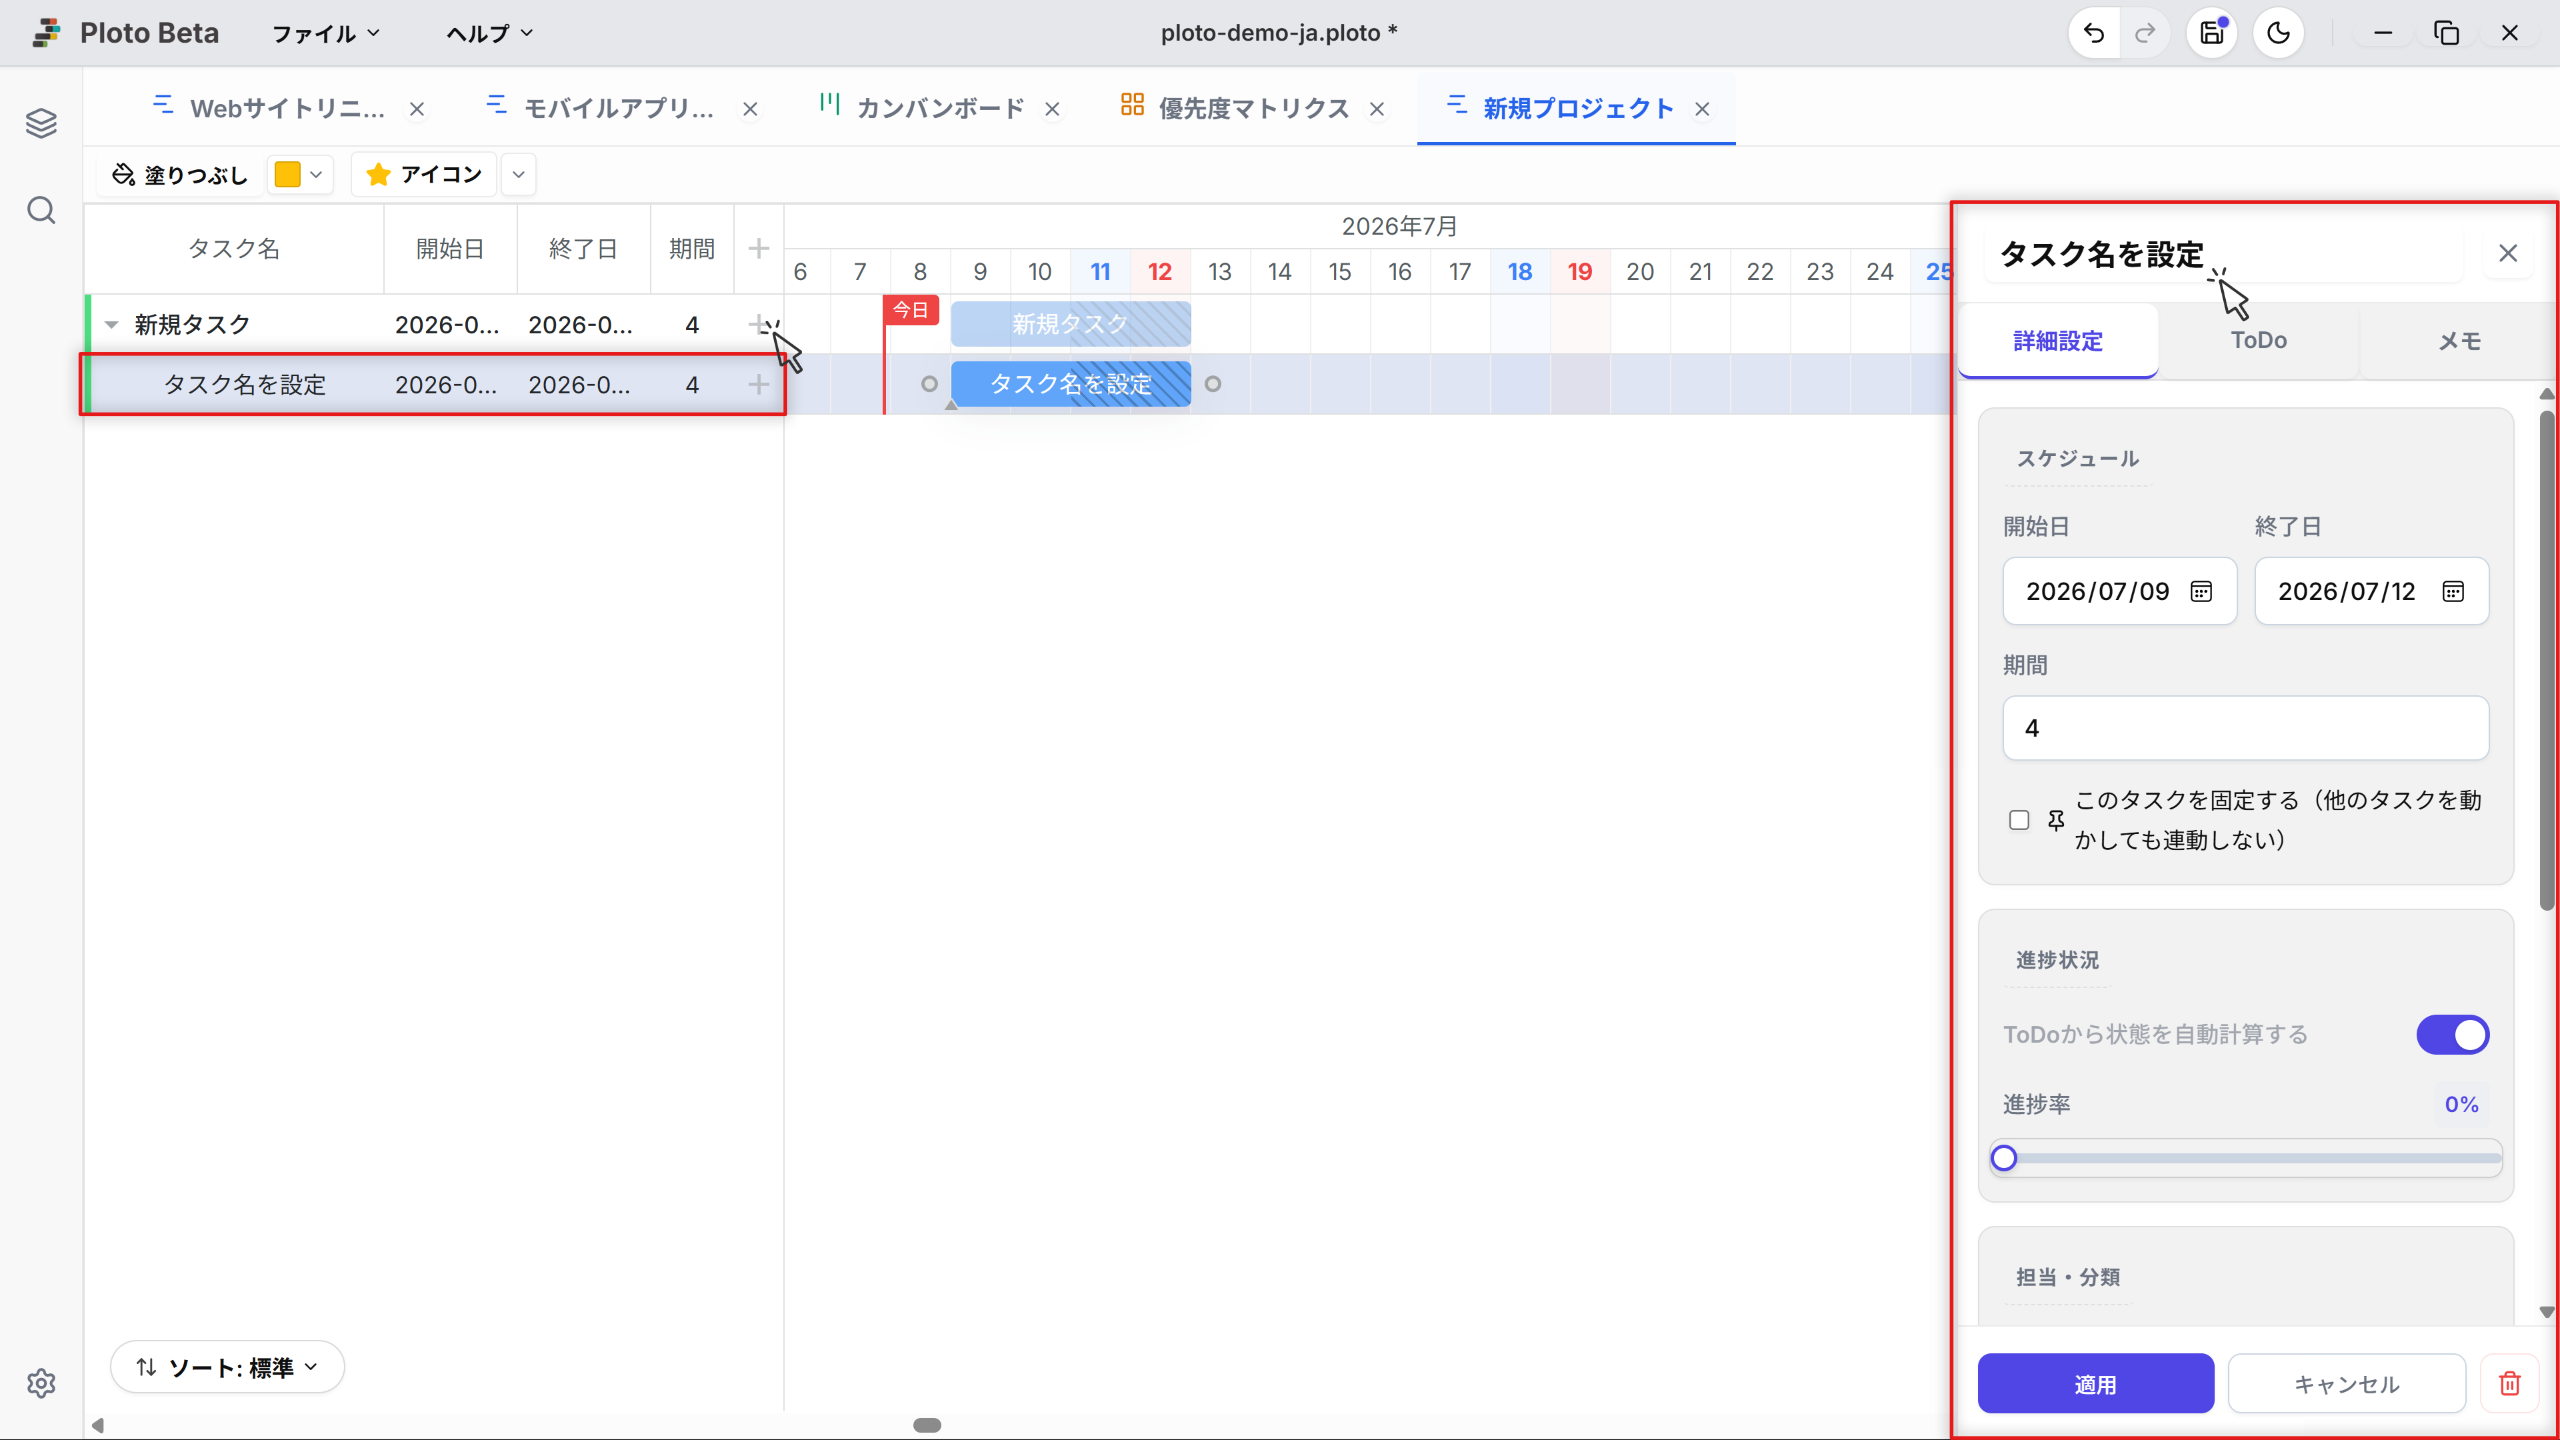Collapse the 新規タスク tree row
This screenshot has width=2560, height=1440.
click(x=112, y=325)
